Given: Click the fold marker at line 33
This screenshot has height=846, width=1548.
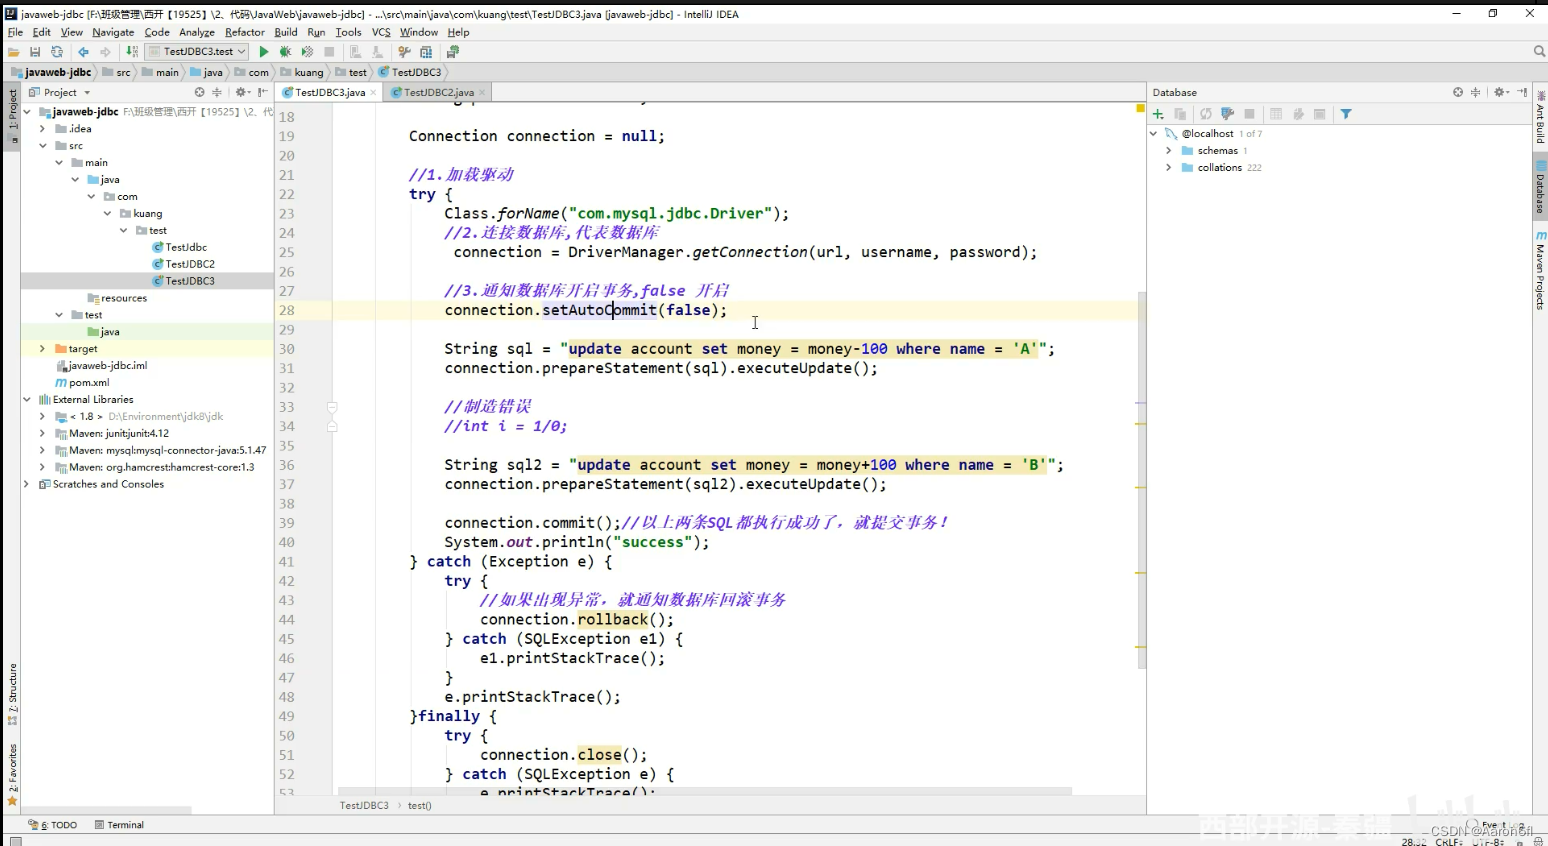Looking at the screenshot, I should click(x=332, y=407).
